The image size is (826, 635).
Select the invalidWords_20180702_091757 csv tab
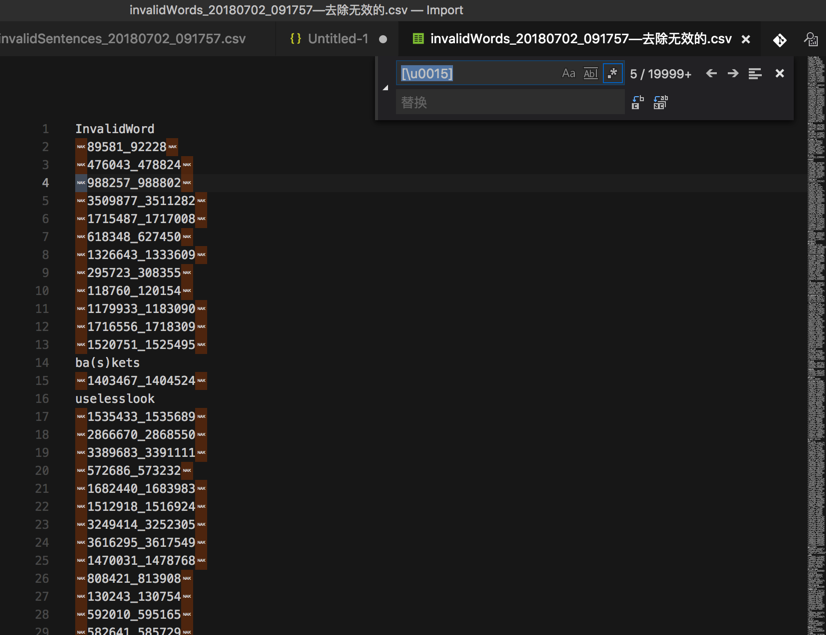(x=581, y=38)
